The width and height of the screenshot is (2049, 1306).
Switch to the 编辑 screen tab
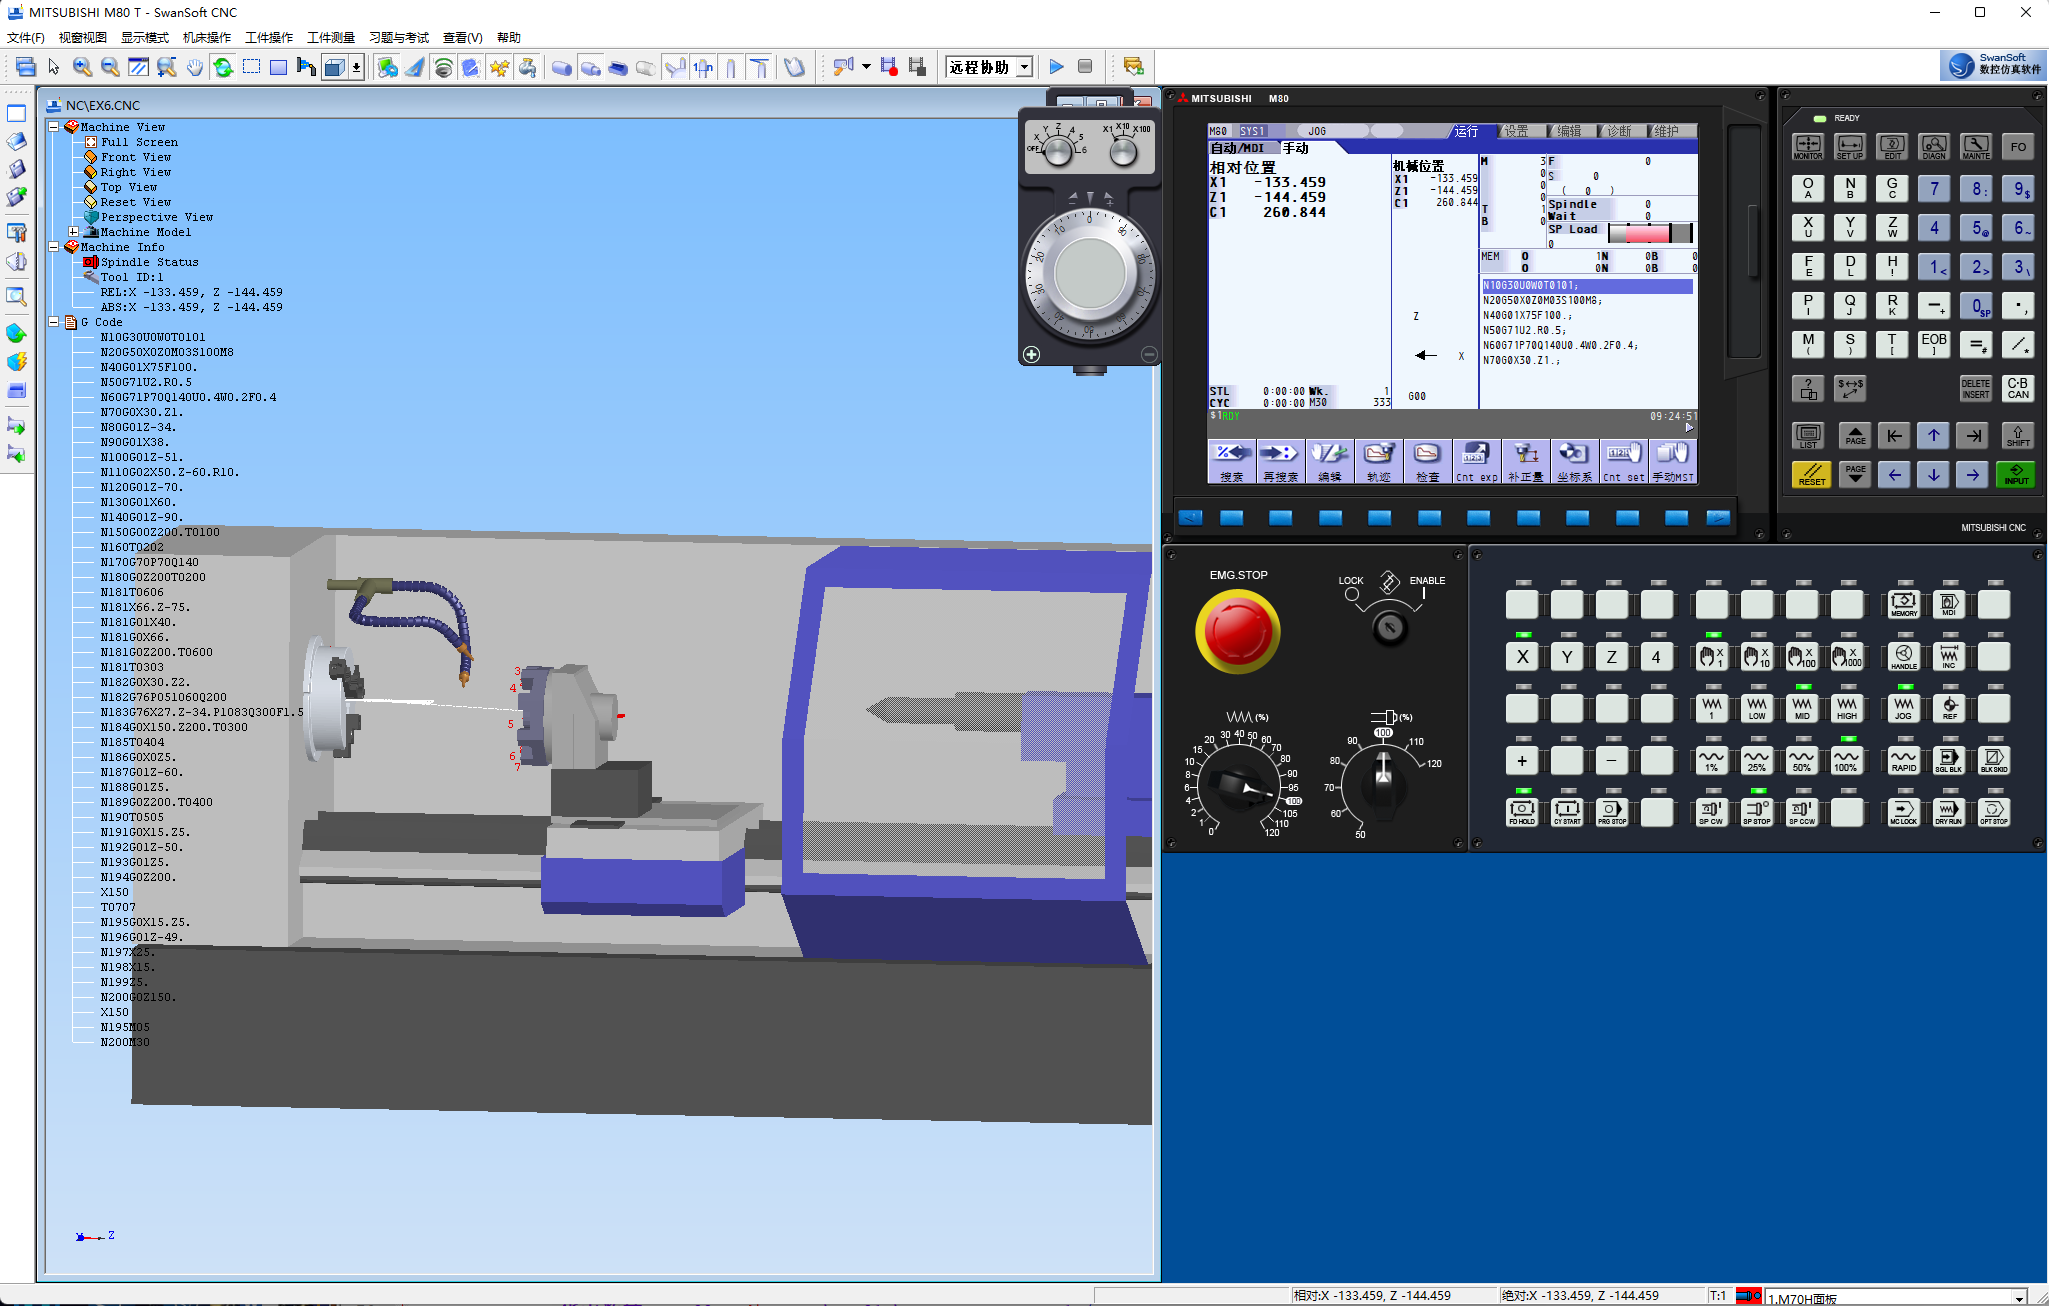pos(1568,131)
